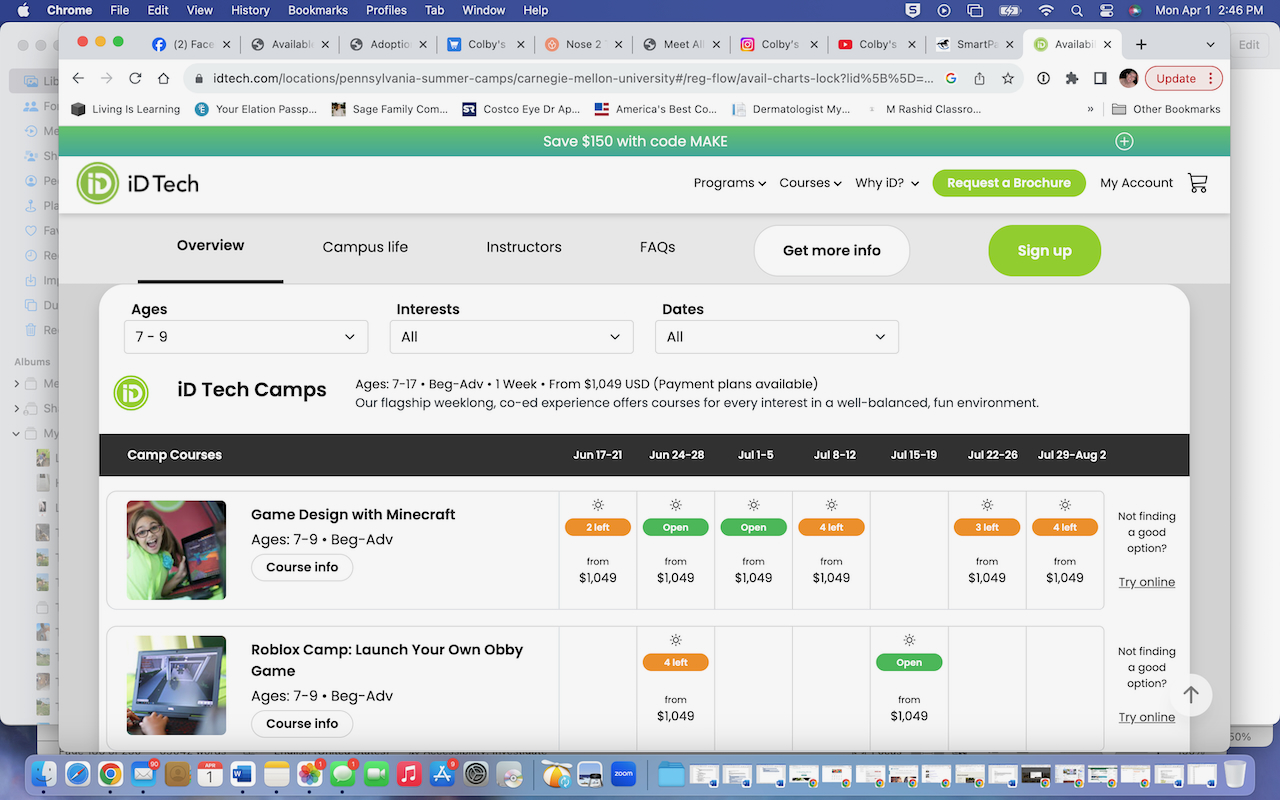This screenshot has width=1280, height=800.
Task: Open the shopping cart icon
Action: click(x=1197, y=183)
